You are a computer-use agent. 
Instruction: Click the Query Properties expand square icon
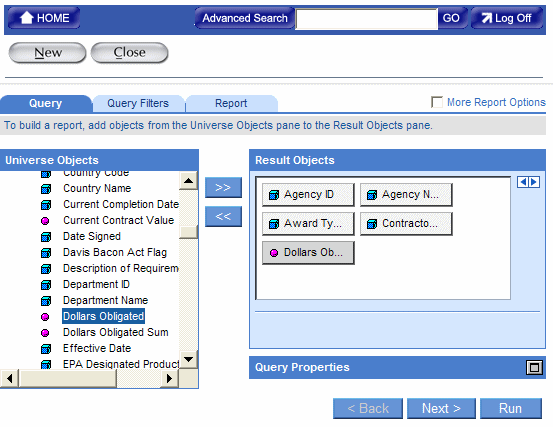pos(534,367)
